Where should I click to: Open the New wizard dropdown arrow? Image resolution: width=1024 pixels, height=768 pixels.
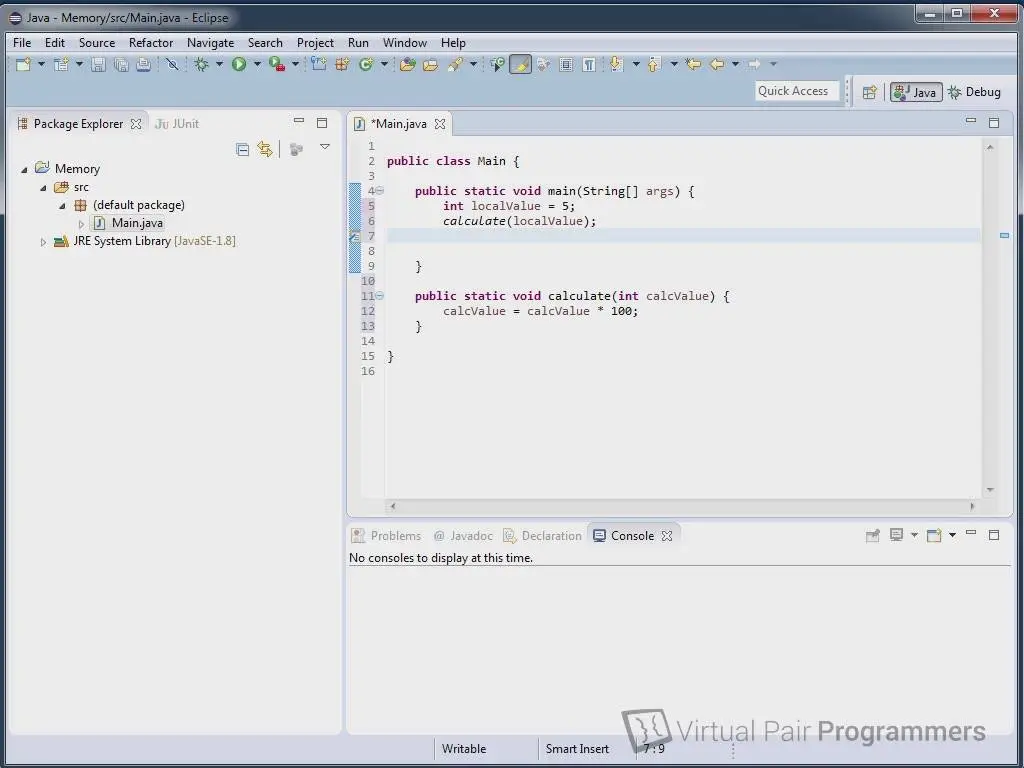pos(41,64)
